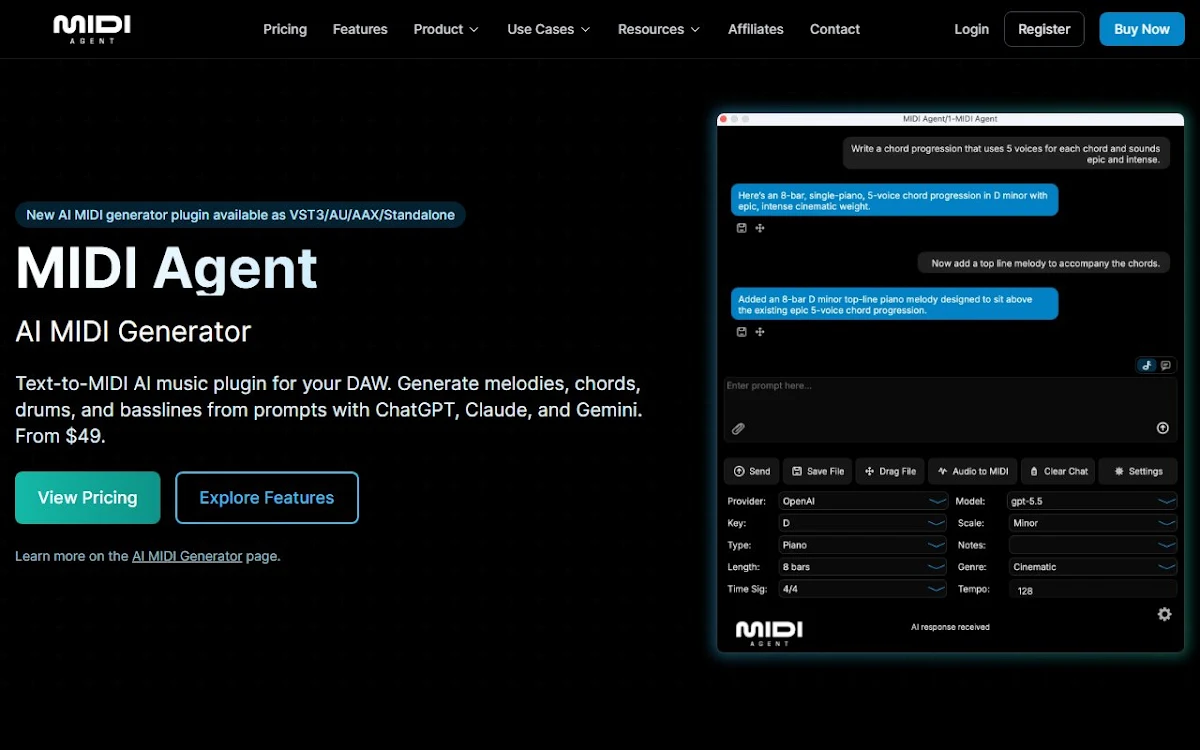Click the "AI MIDI Generator" subheading
Viewport: 1200px width, 750px height.
coord(133,331)
